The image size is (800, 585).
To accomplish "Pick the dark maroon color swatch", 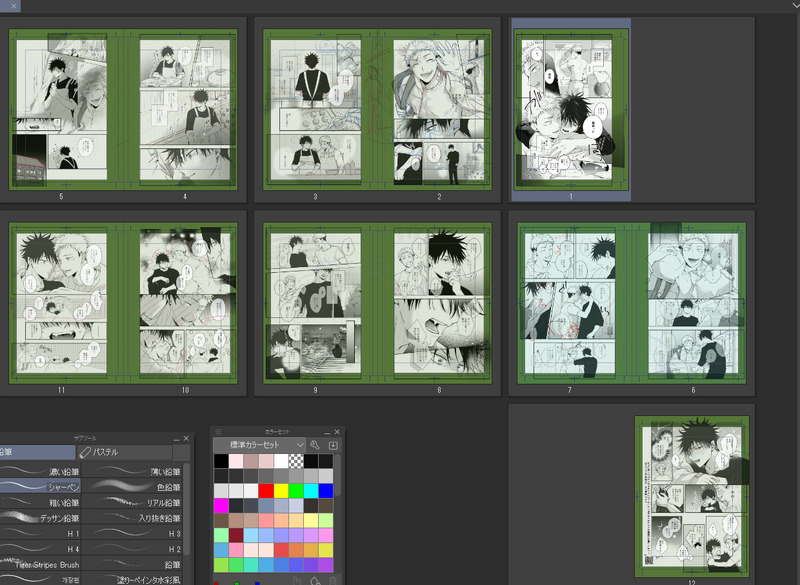I will (236, 535).
